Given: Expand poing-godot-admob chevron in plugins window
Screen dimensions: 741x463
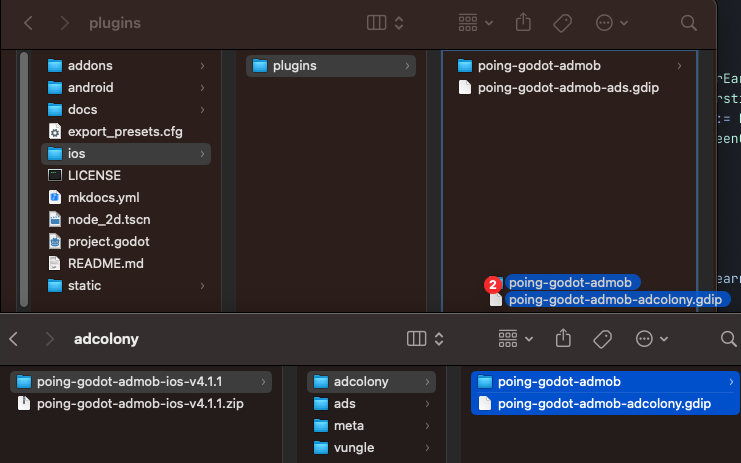Looking at the screenshot, I should (679, 66).
